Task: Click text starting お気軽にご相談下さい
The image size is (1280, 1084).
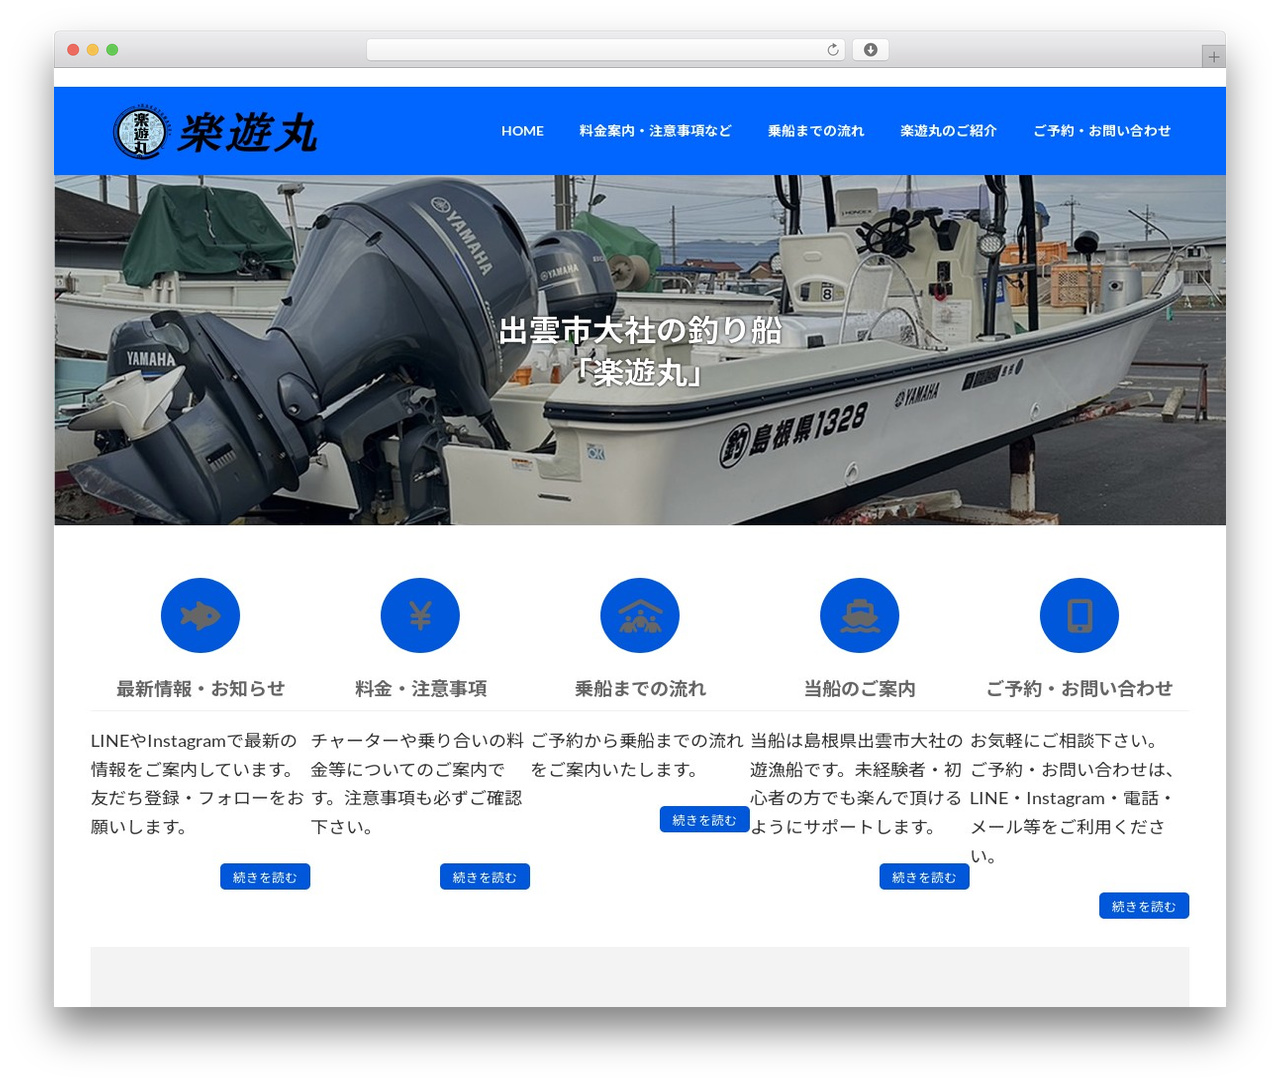Action: pyautogui.click(x=1073, y=798)
